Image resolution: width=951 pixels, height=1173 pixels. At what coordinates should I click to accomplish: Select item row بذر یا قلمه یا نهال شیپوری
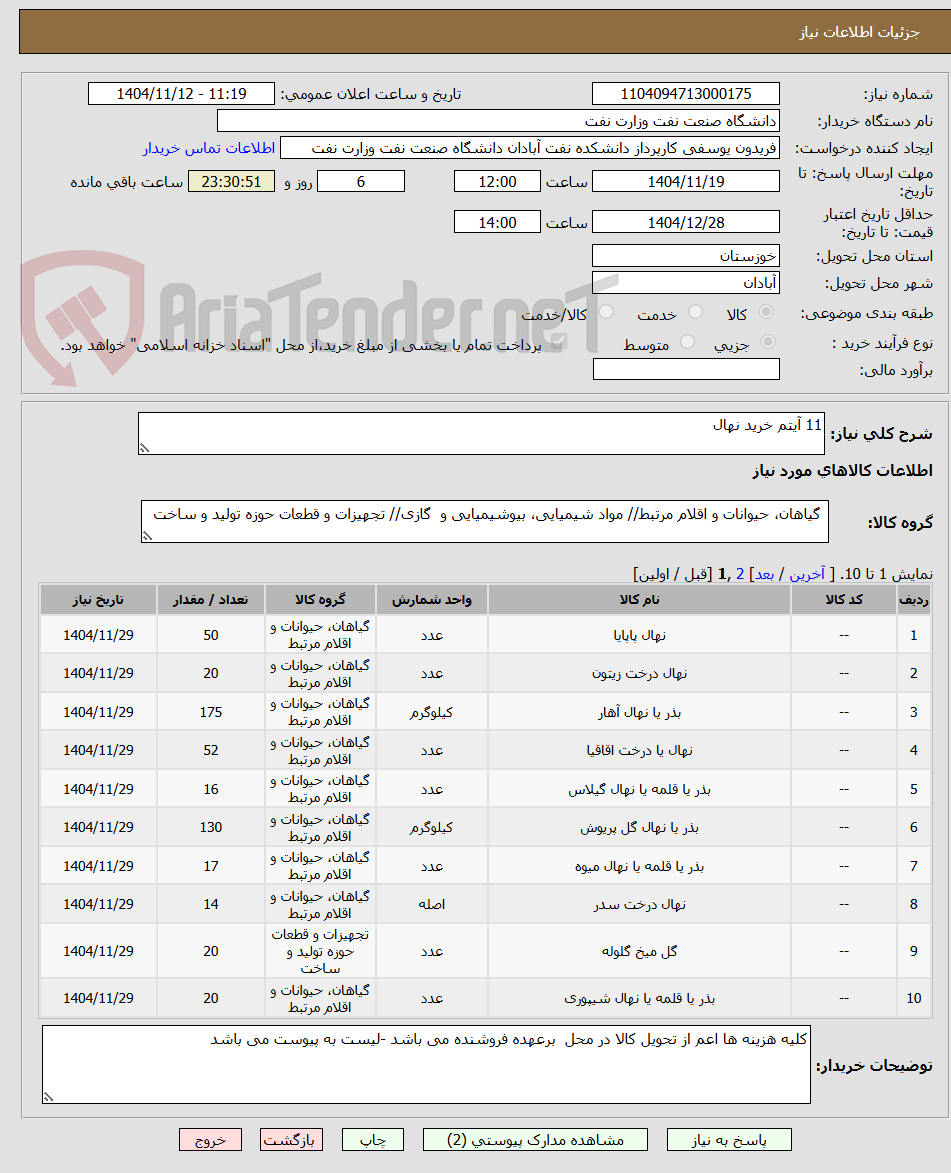click(x=486, y=998)
